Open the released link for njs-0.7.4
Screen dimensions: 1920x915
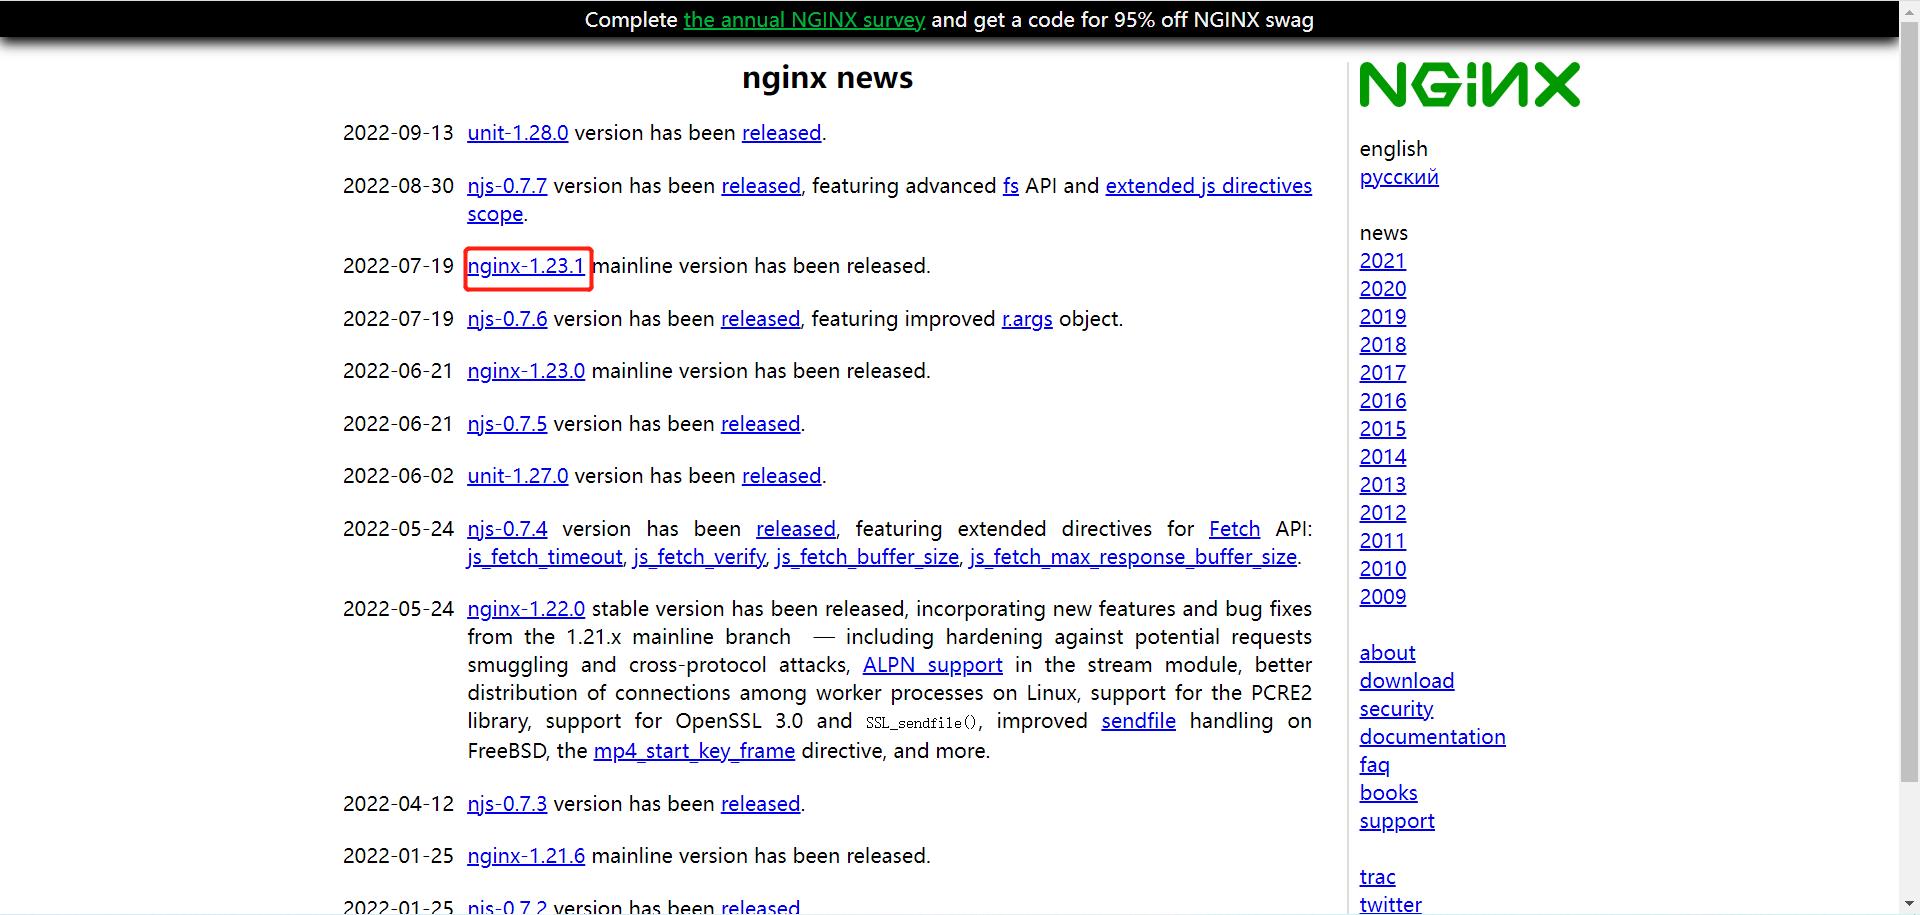[795, 529]
